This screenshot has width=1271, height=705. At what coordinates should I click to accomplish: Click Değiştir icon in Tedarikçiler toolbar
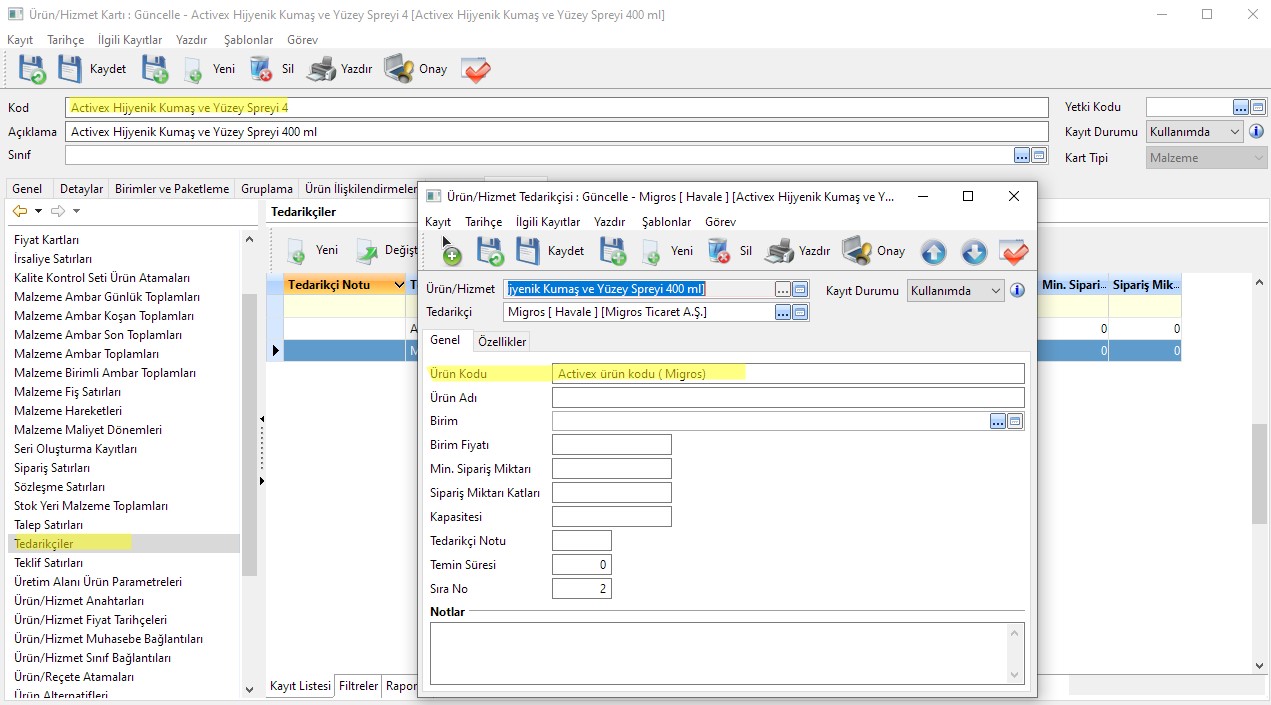[367, 250]
